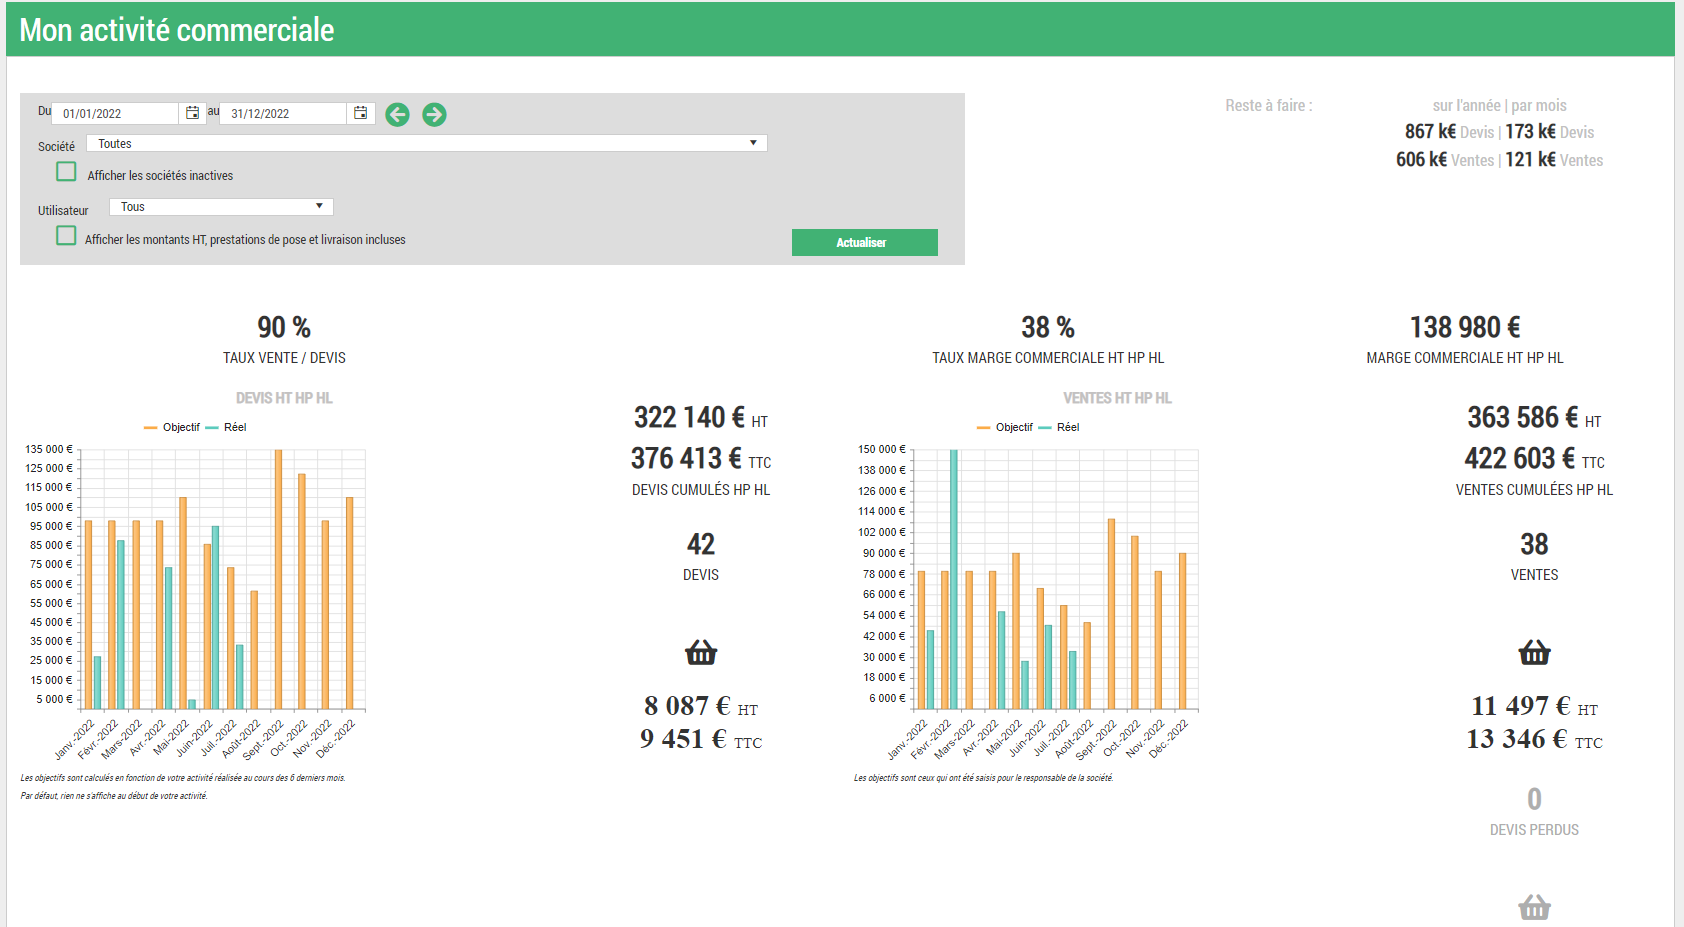Go to previous period with left arrow
The image size is (1684, 927).
(x=397, y=115)
